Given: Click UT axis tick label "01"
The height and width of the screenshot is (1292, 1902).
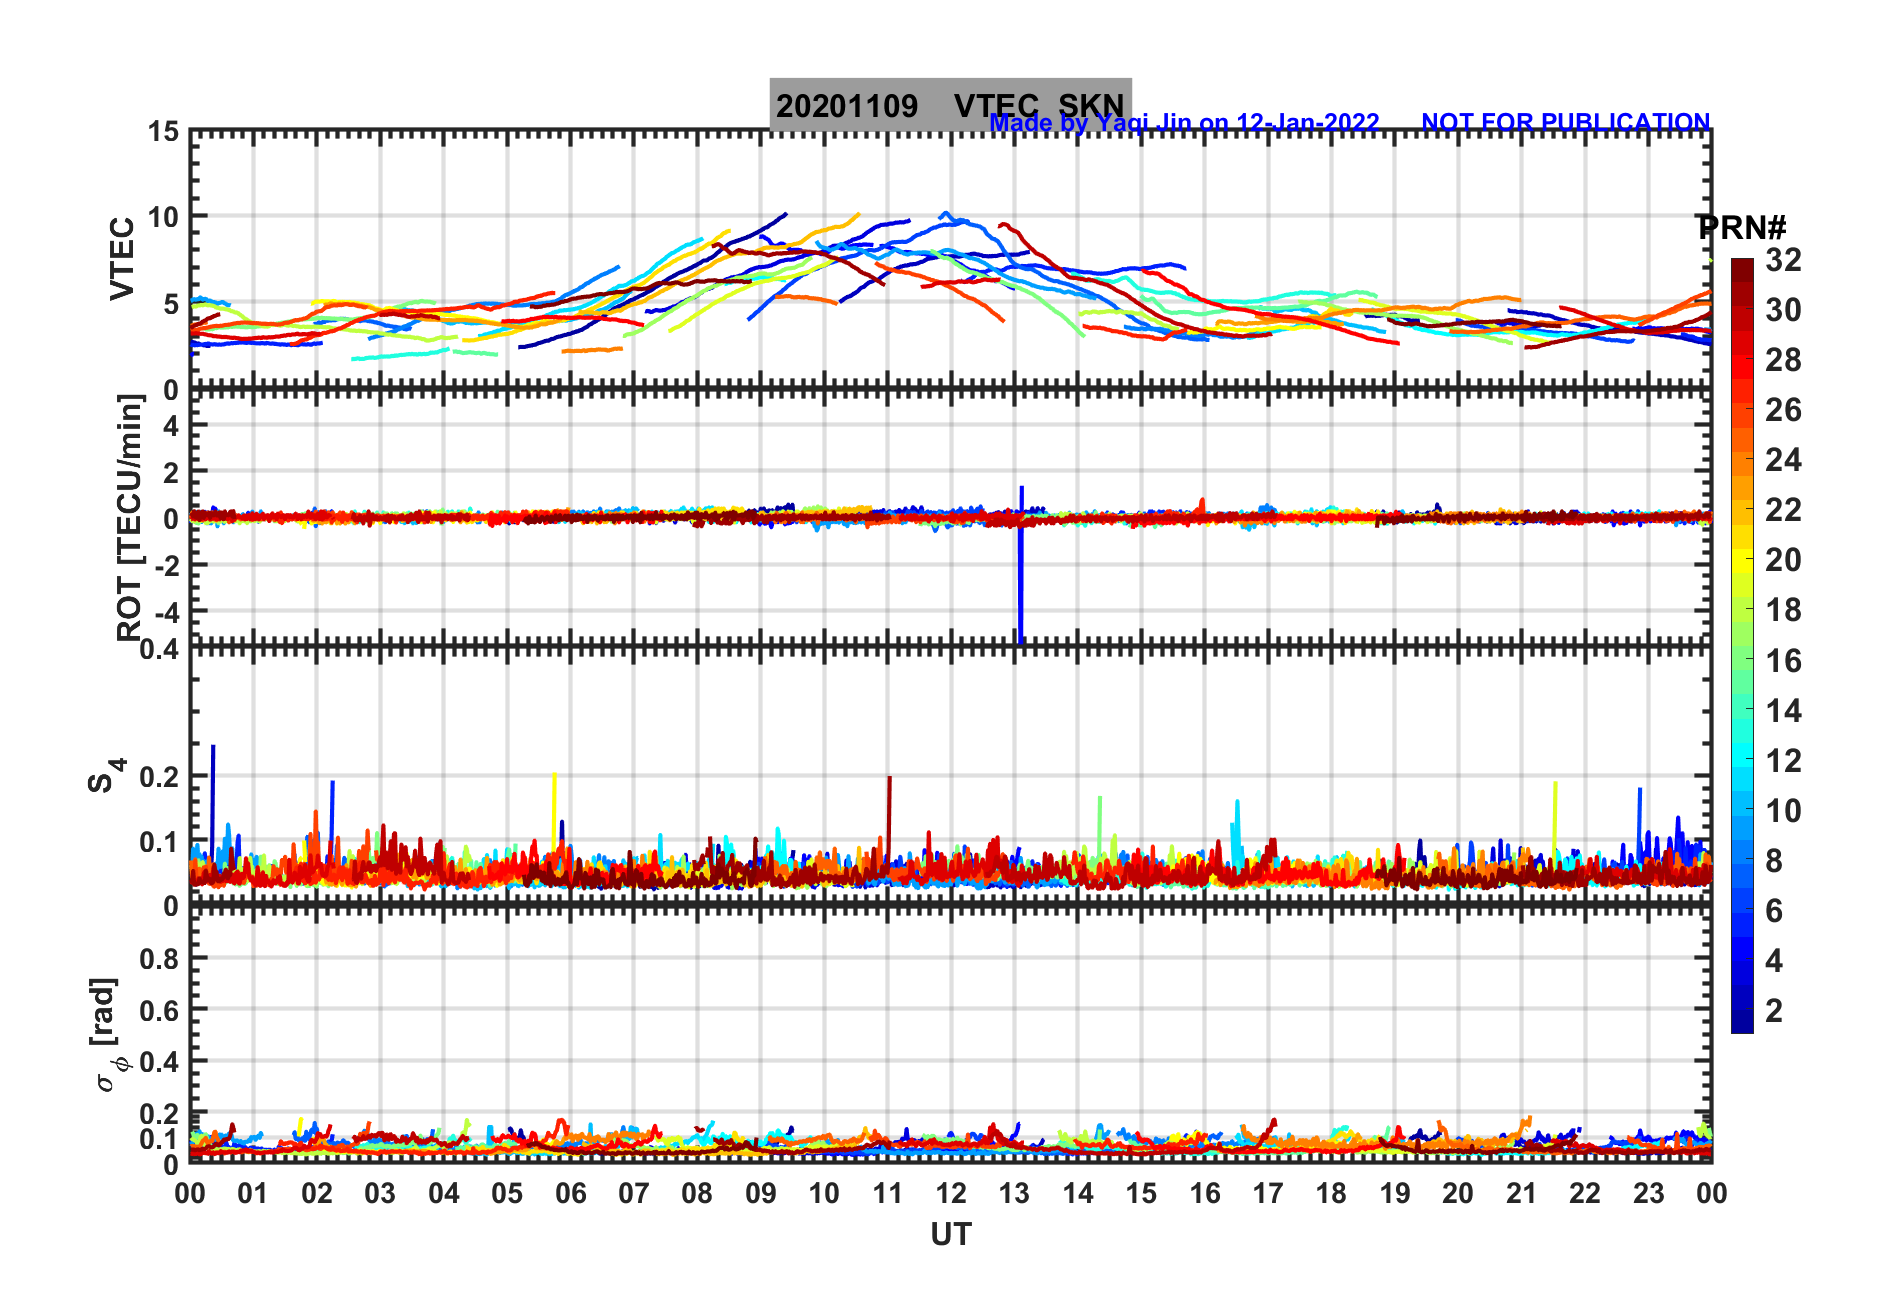Looking at the screenshot, I should point(253,1193).
